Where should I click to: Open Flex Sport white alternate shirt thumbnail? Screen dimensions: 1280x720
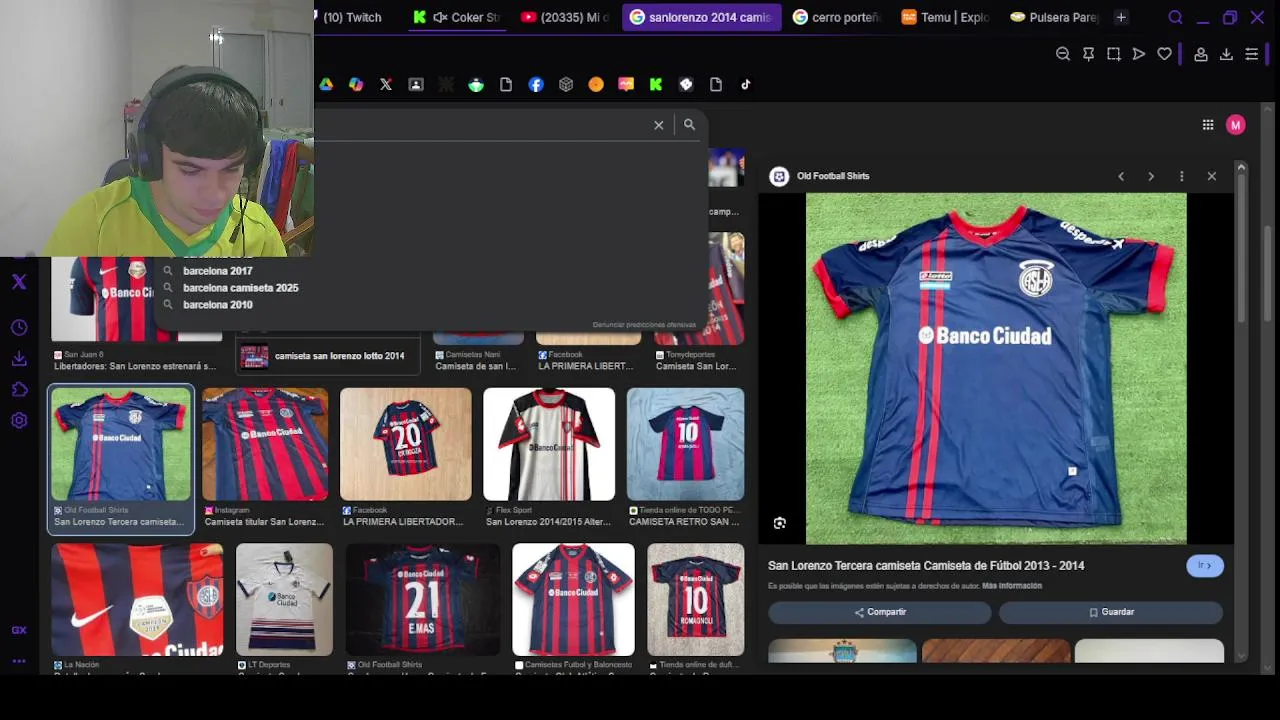(549, 444)
